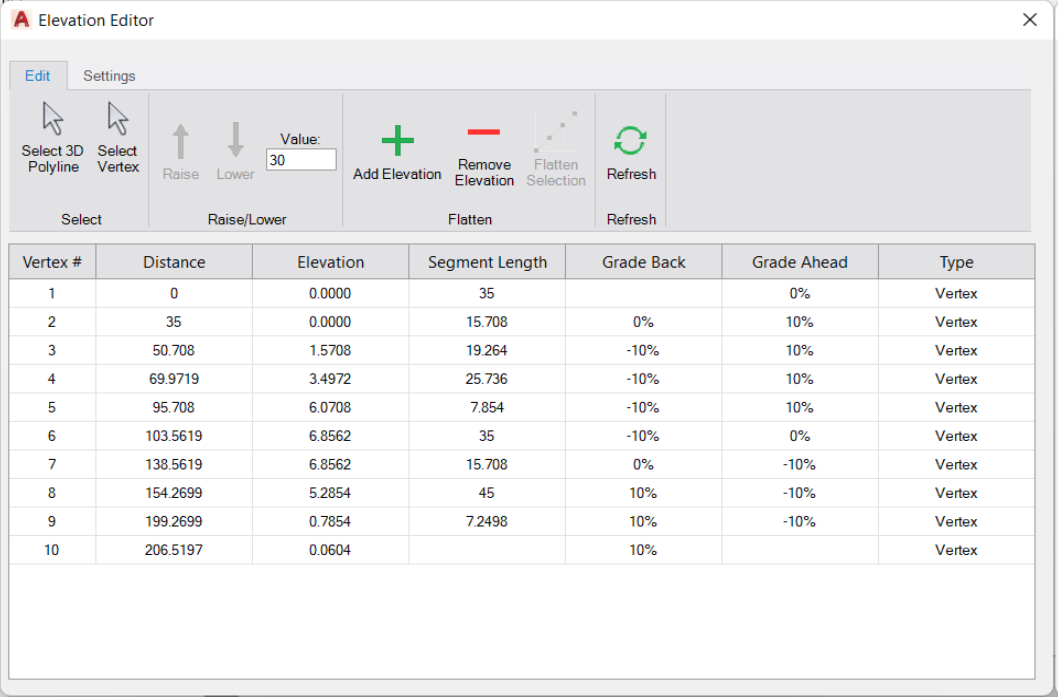Screen dimensions: 1058x697
Task: Click the Grade Back column header
Action: (643, 261)
